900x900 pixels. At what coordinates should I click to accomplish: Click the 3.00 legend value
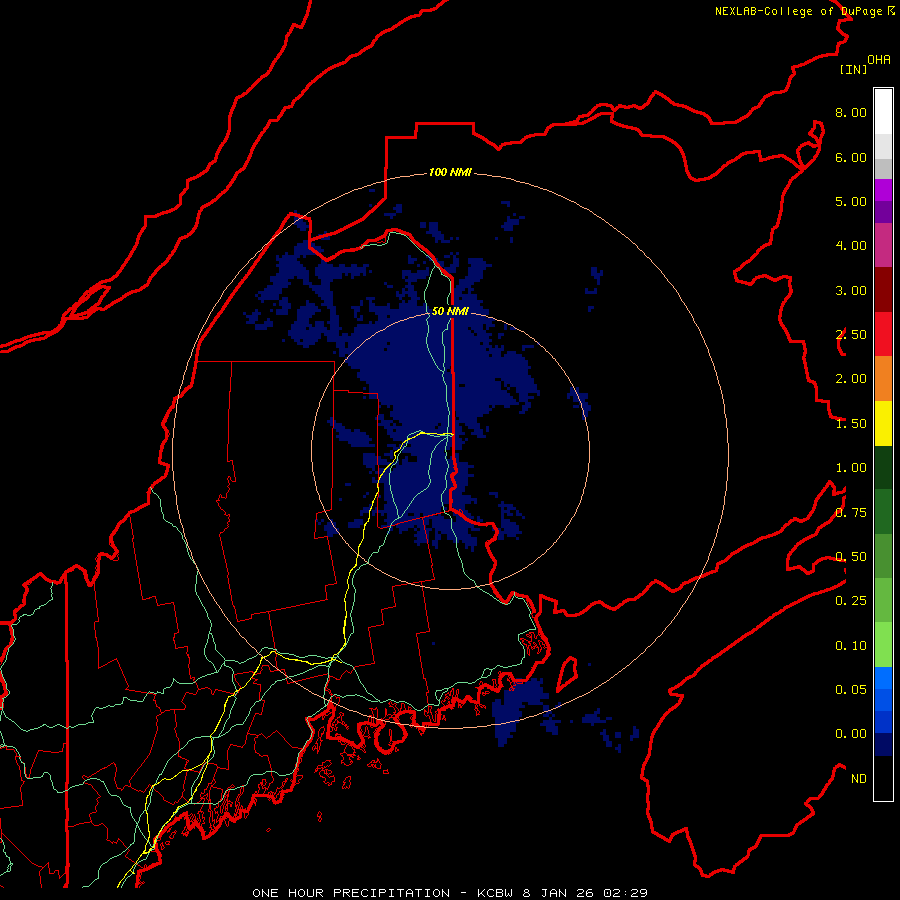point(851,290)
